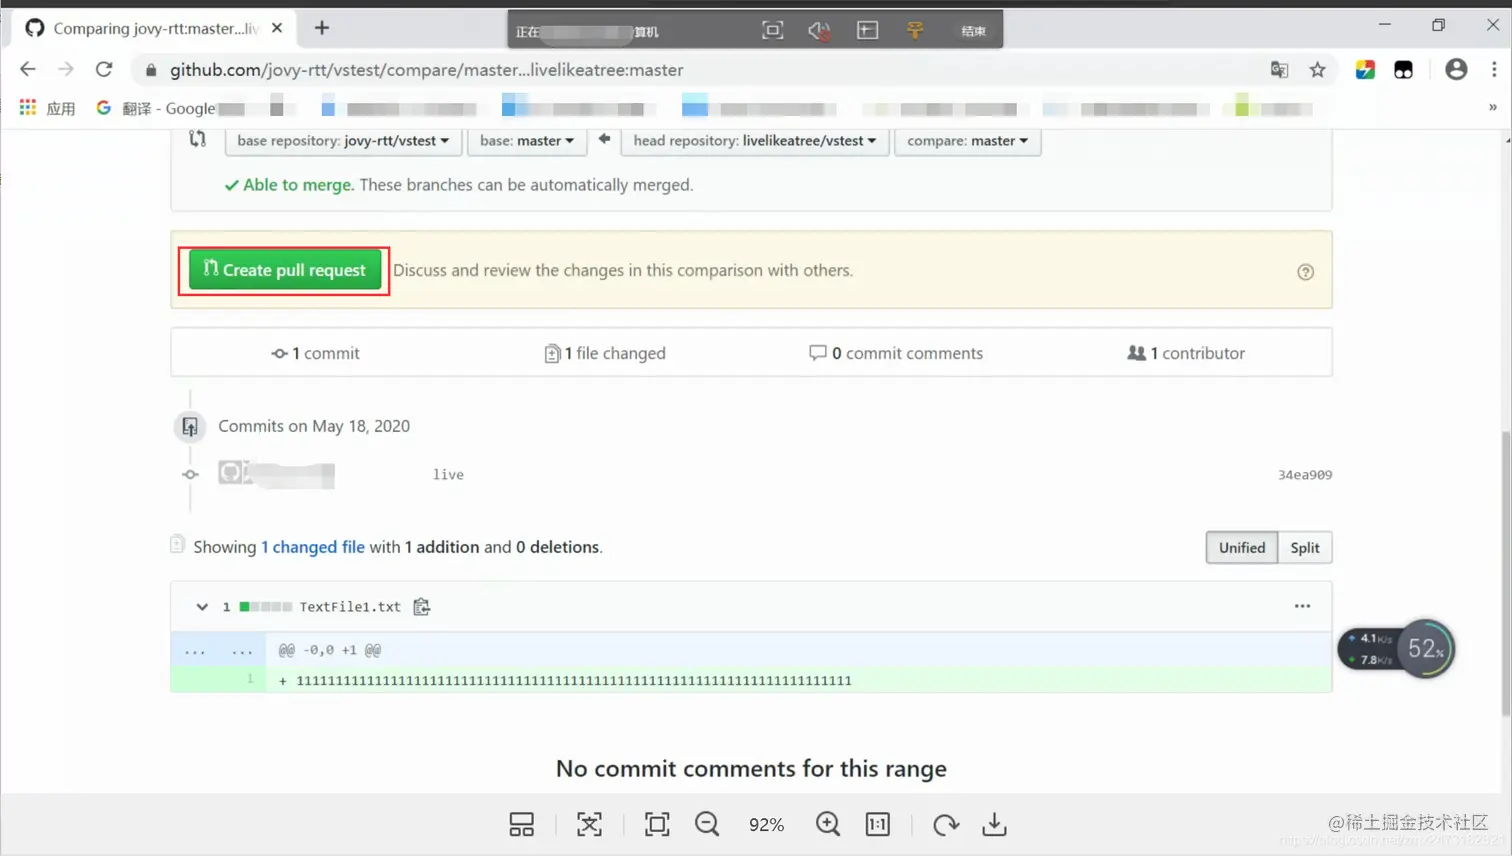Screen dimensions: 1512x856
Task: Open a new browser tab
Action: tap(322, 28)
